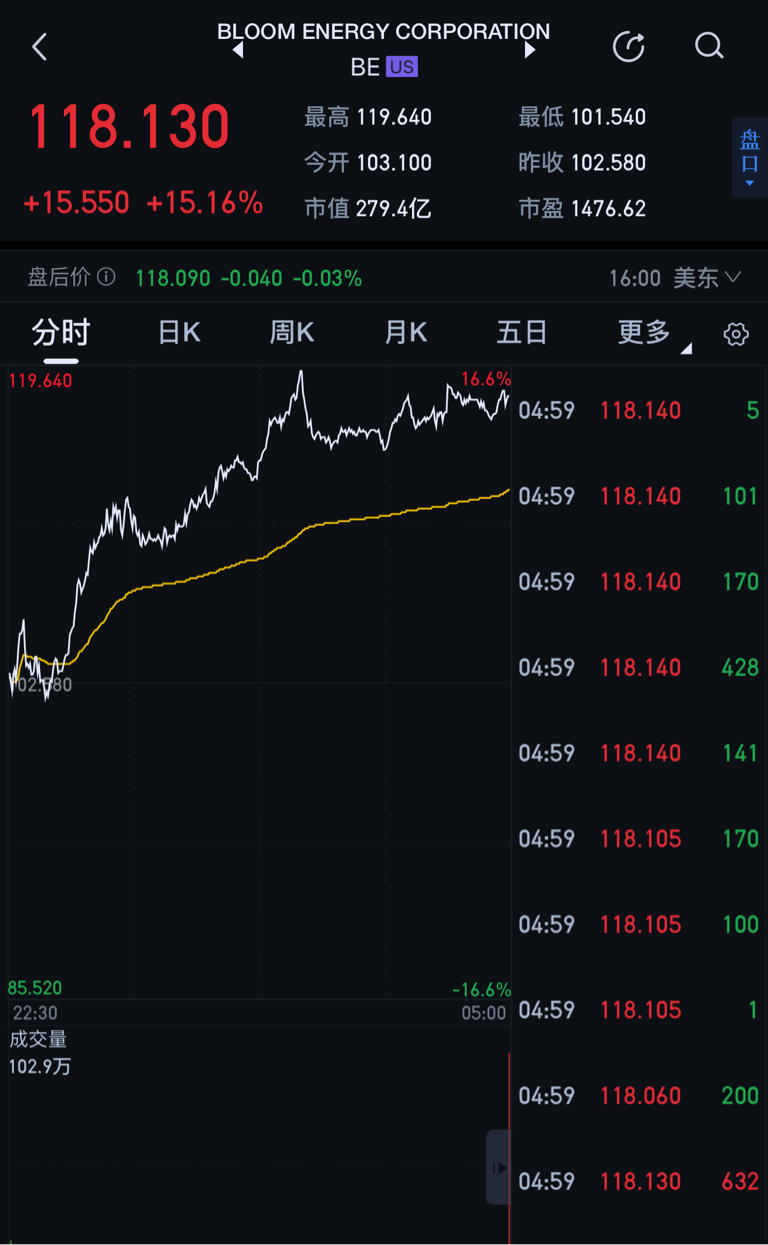Tap 市值 value 279.4亿
The image size is (768, 1245).
point(394,209)
